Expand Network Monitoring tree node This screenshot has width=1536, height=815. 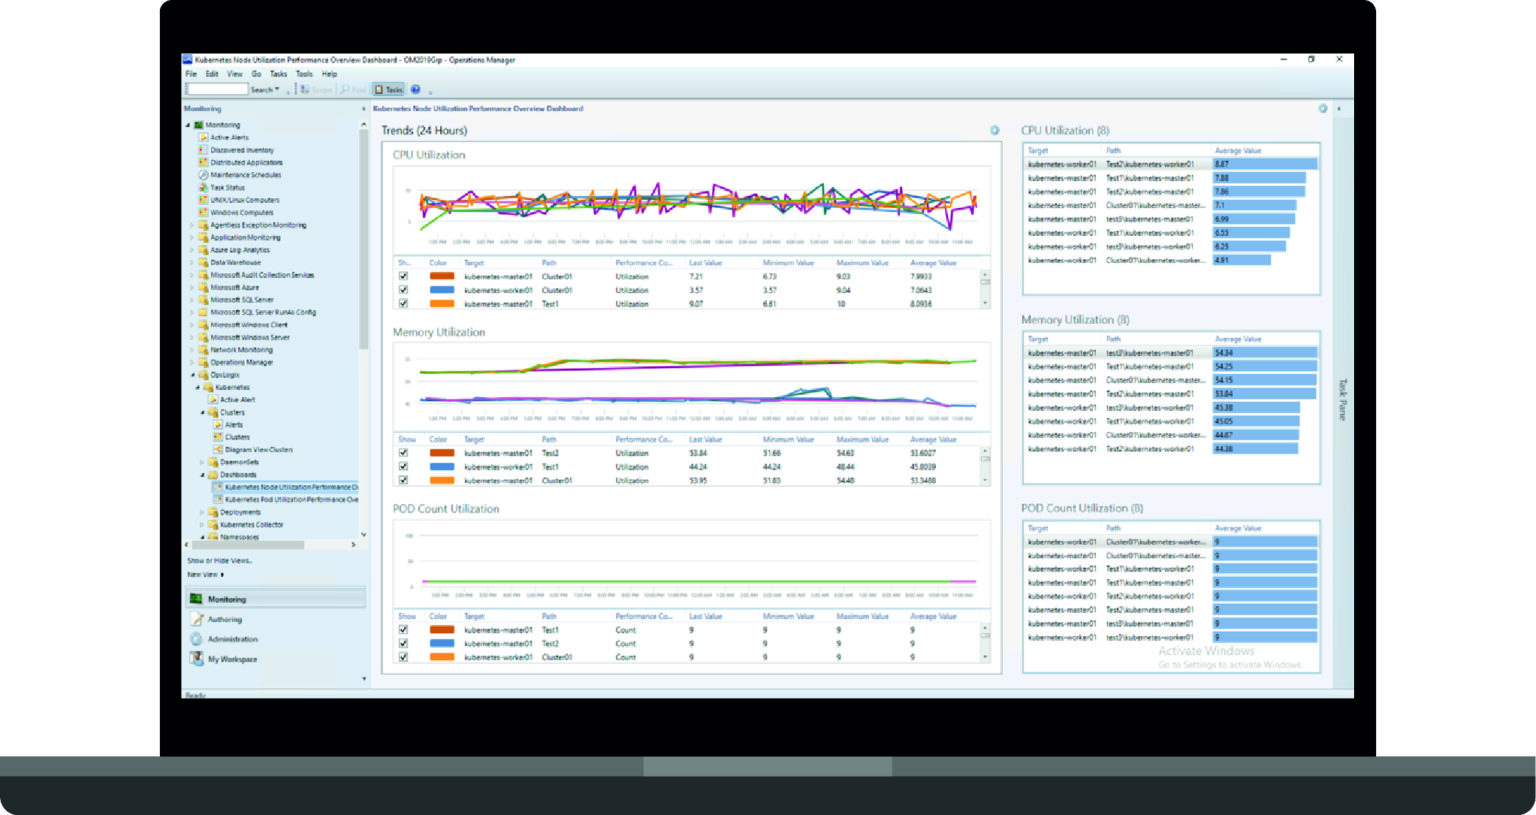point(192,350)
